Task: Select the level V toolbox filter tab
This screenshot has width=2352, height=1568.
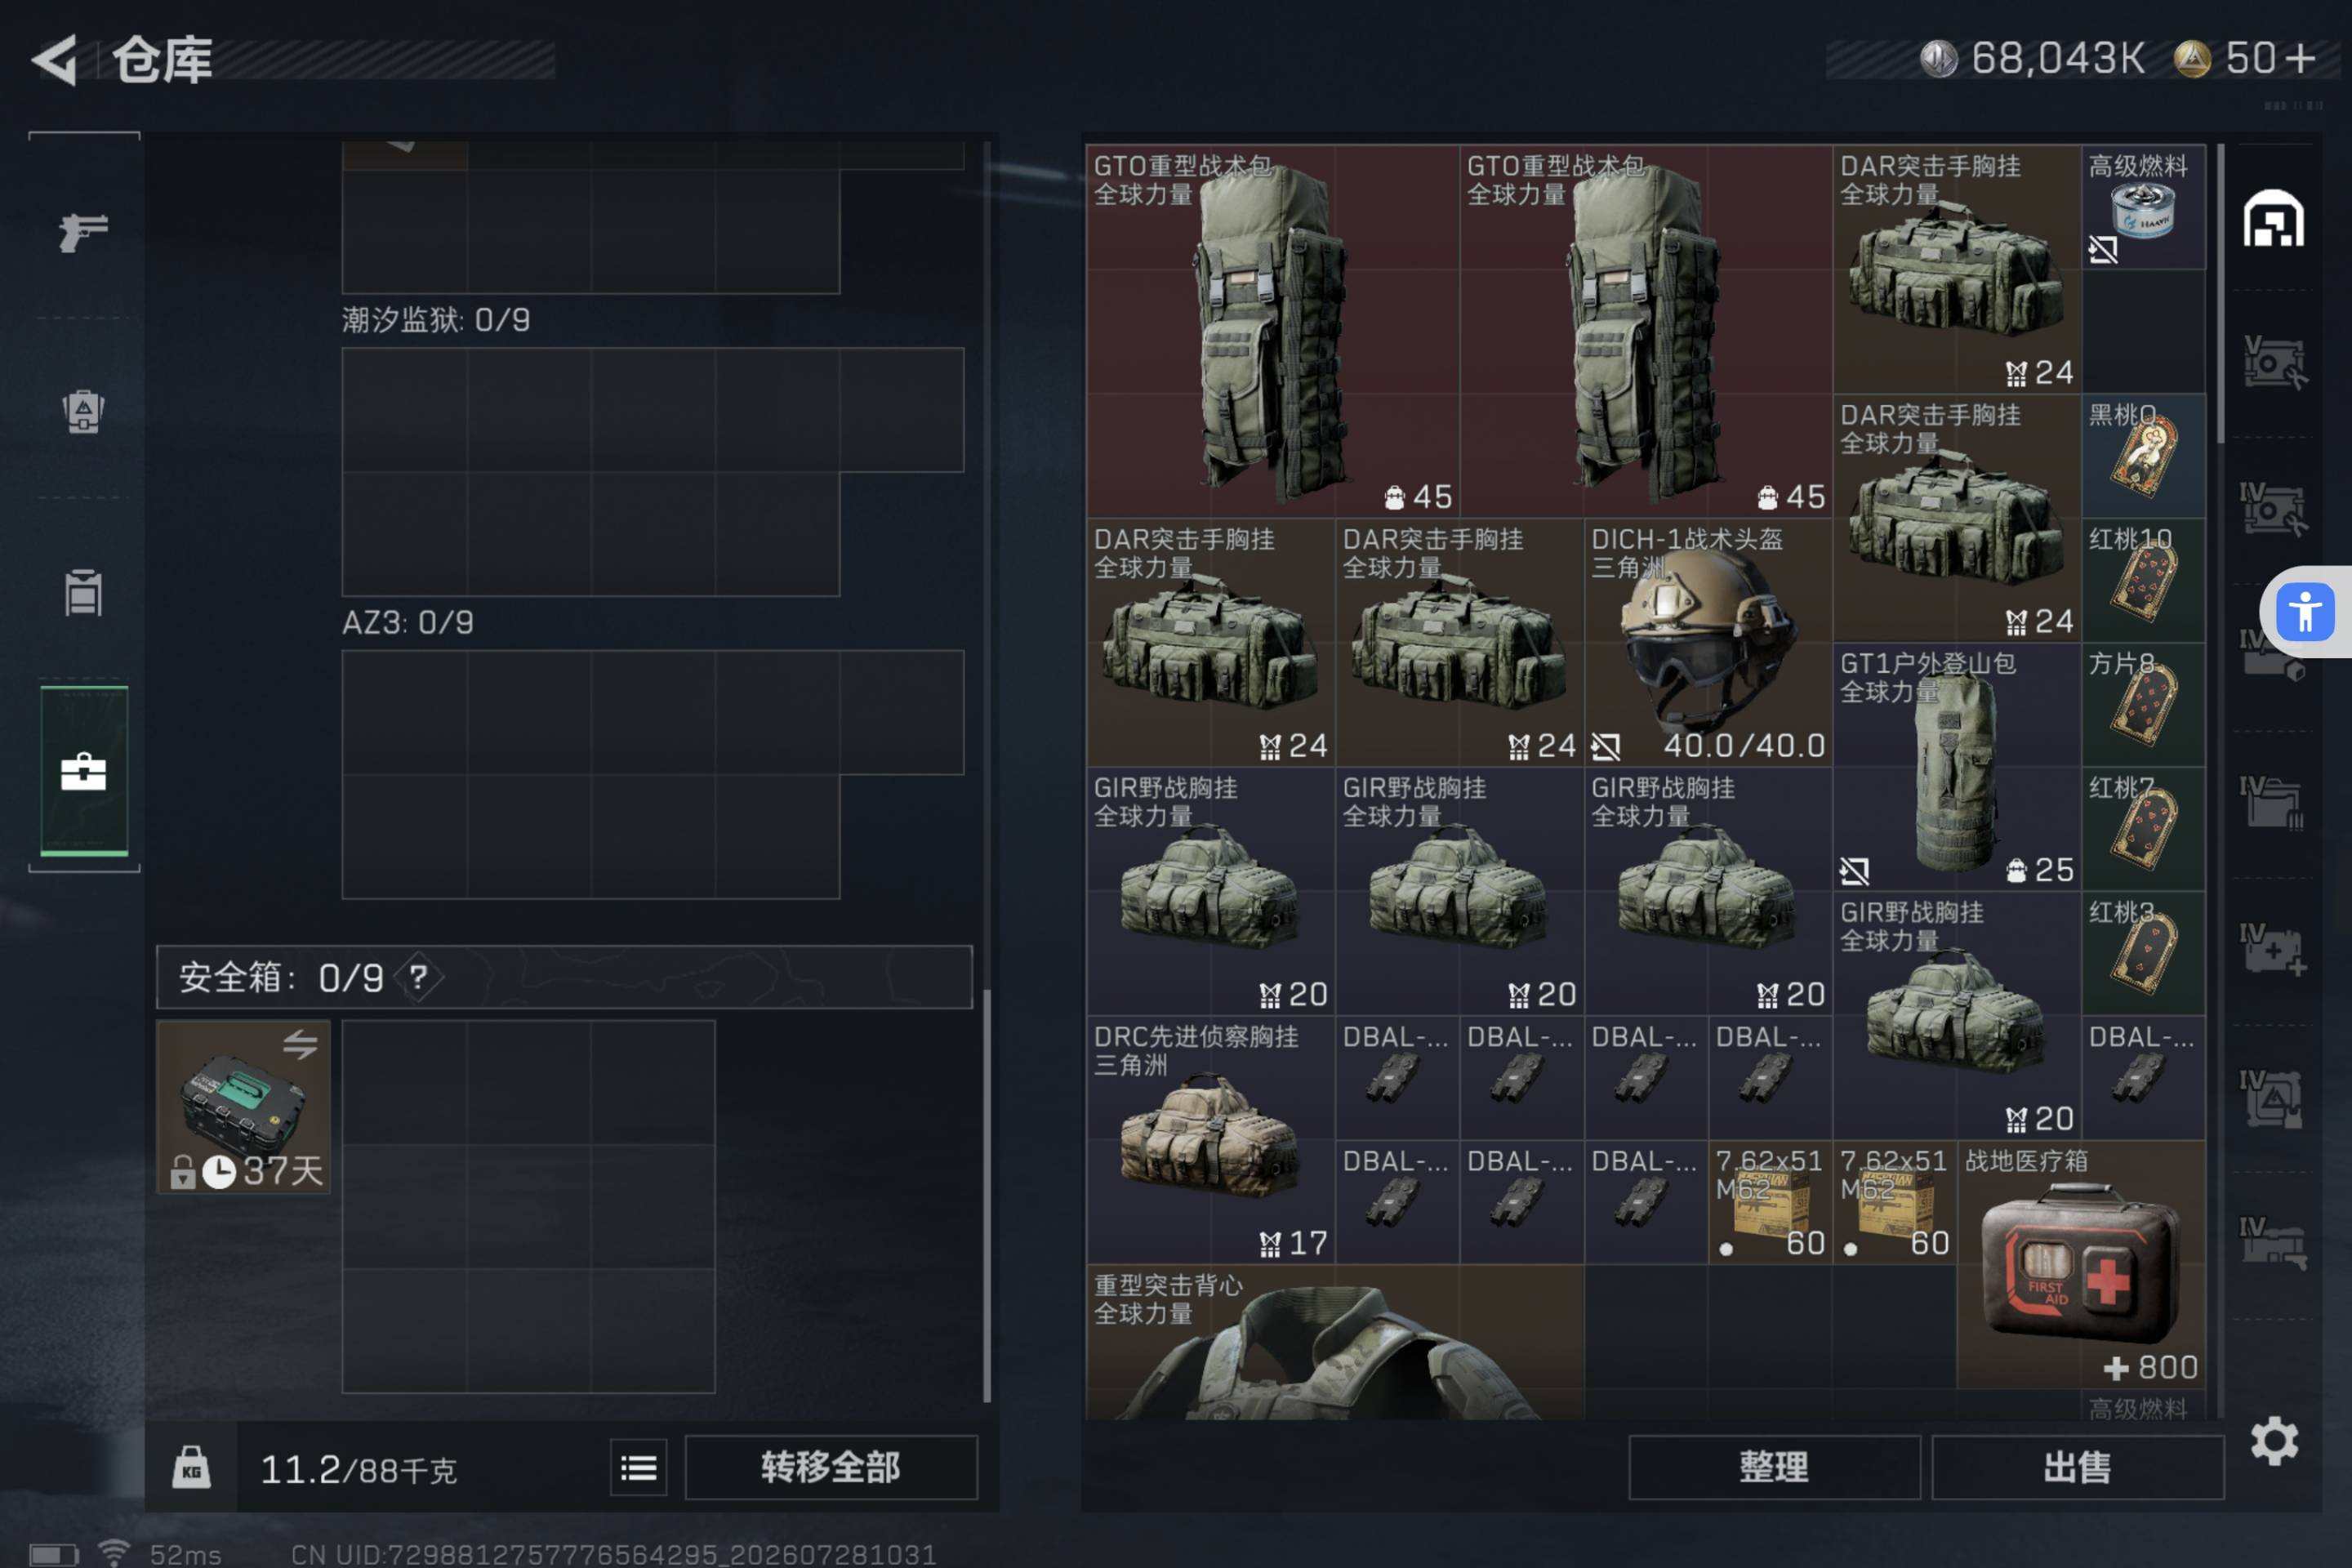Action: [2273, 362]
